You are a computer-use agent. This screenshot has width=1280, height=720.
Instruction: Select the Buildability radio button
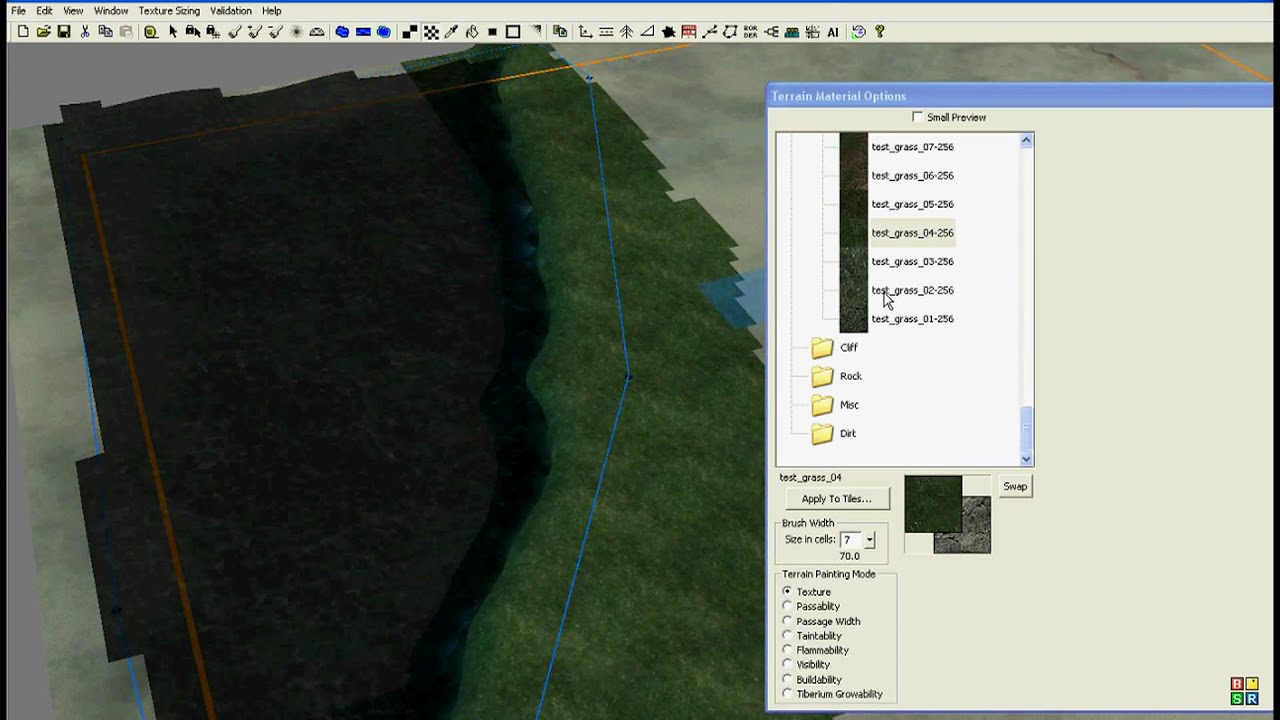(787, 679)
